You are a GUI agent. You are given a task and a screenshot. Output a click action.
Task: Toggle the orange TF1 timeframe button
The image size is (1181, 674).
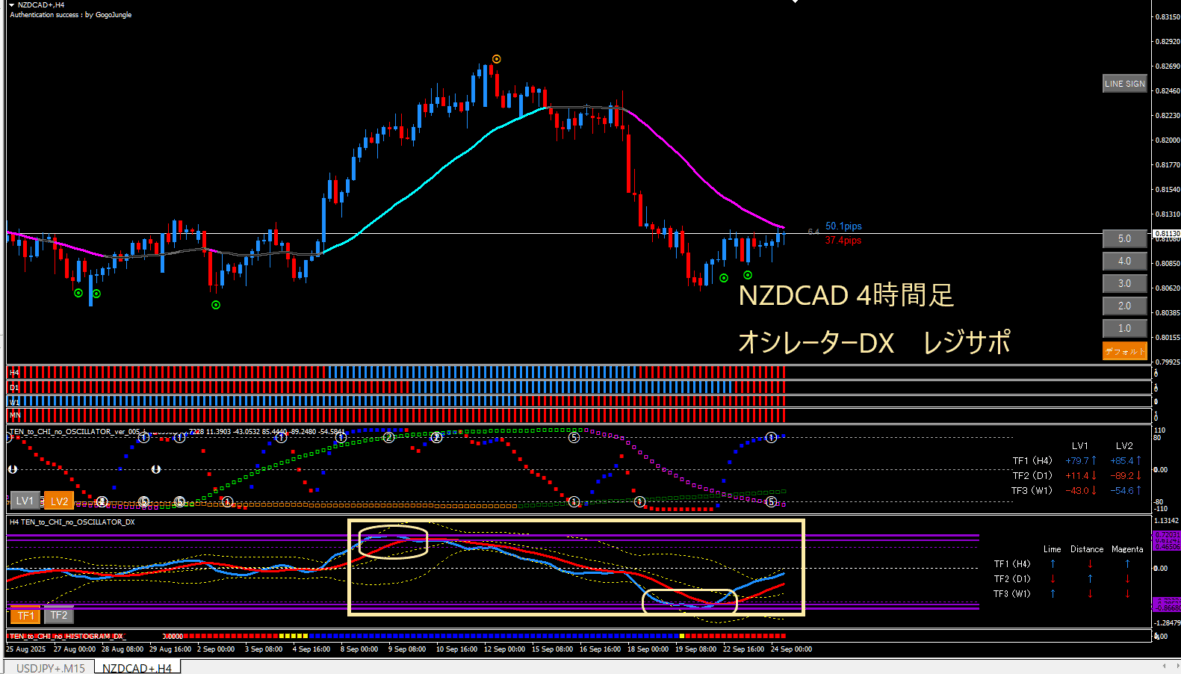(x=25, y=616)
